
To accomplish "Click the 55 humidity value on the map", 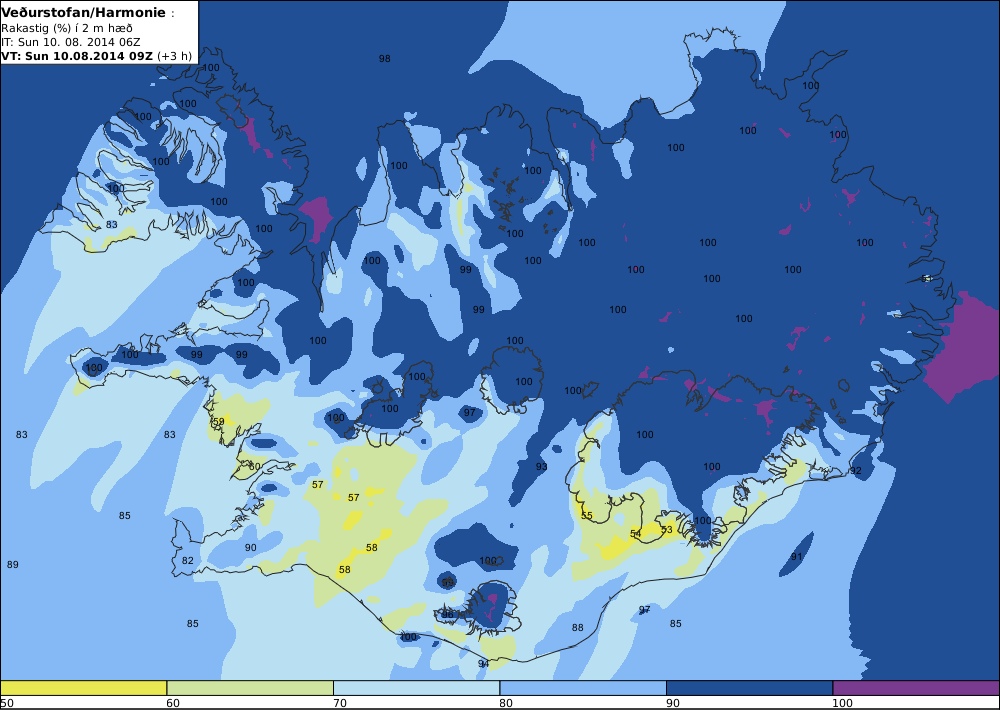I will pyautogui.click(x=587, y=515).
